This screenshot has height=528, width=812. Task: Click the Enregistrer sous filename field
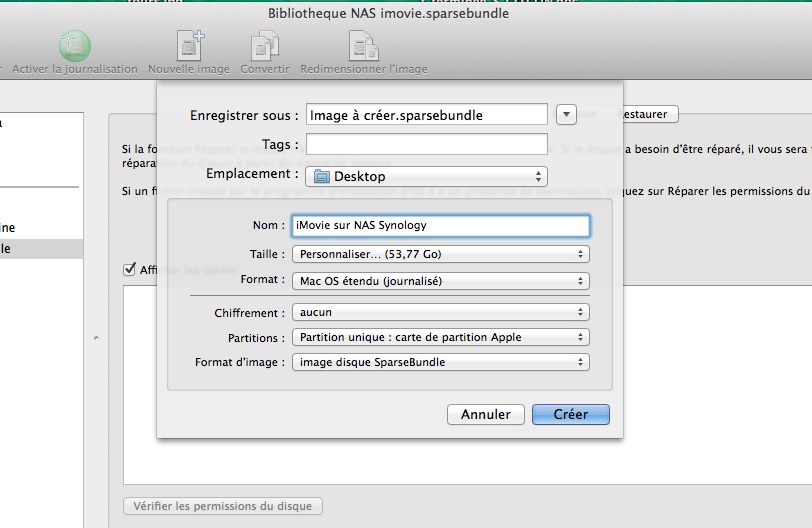(427, 115)
